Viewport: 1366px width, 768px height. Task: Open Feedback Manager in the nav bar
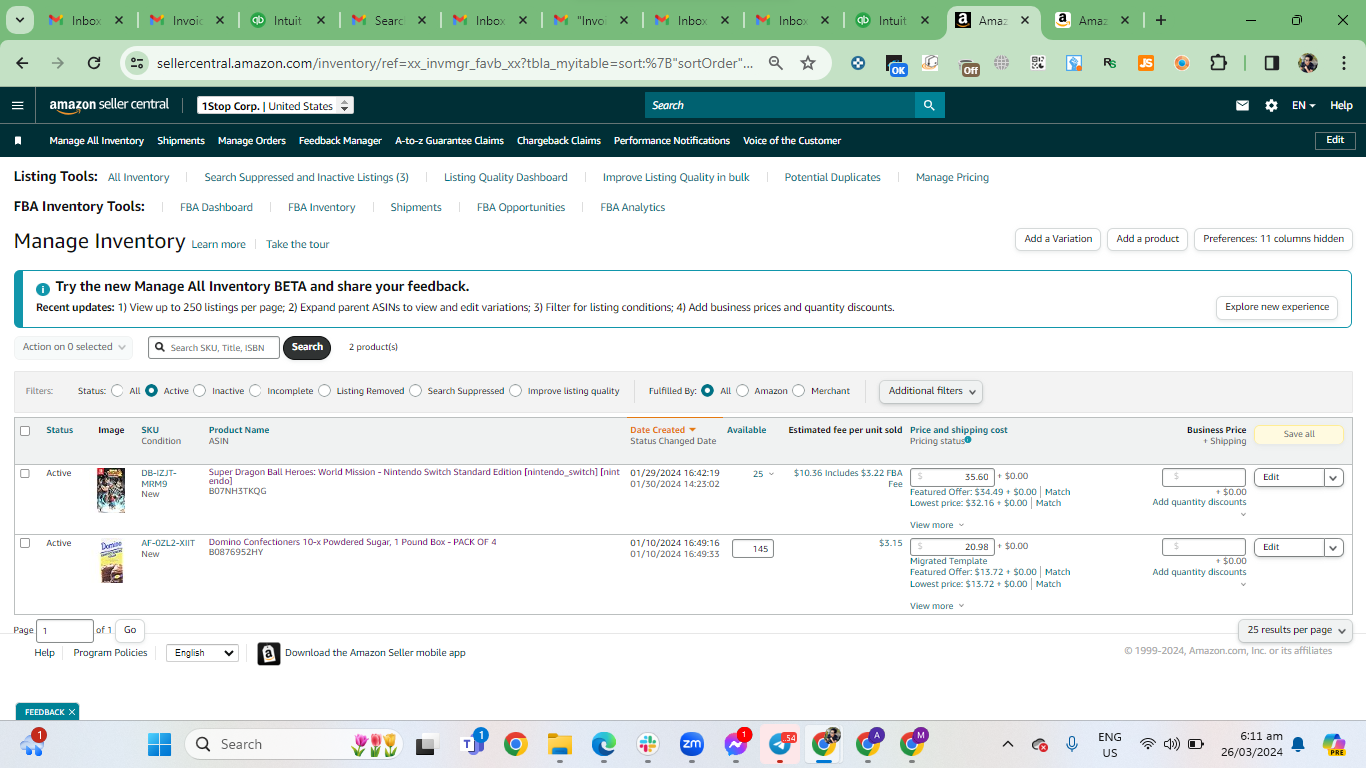click(x=340, y=141)
